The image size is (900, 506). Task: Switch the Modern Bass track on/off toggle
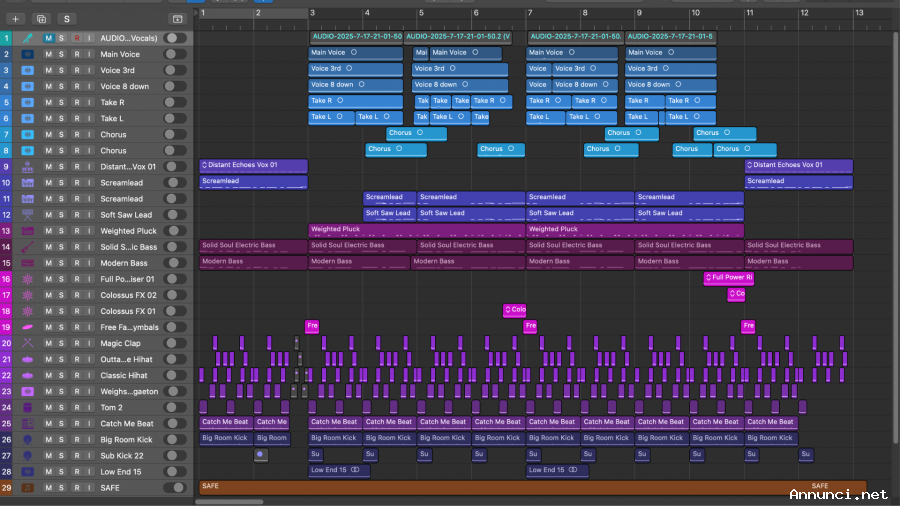click(x=175, y=263)
